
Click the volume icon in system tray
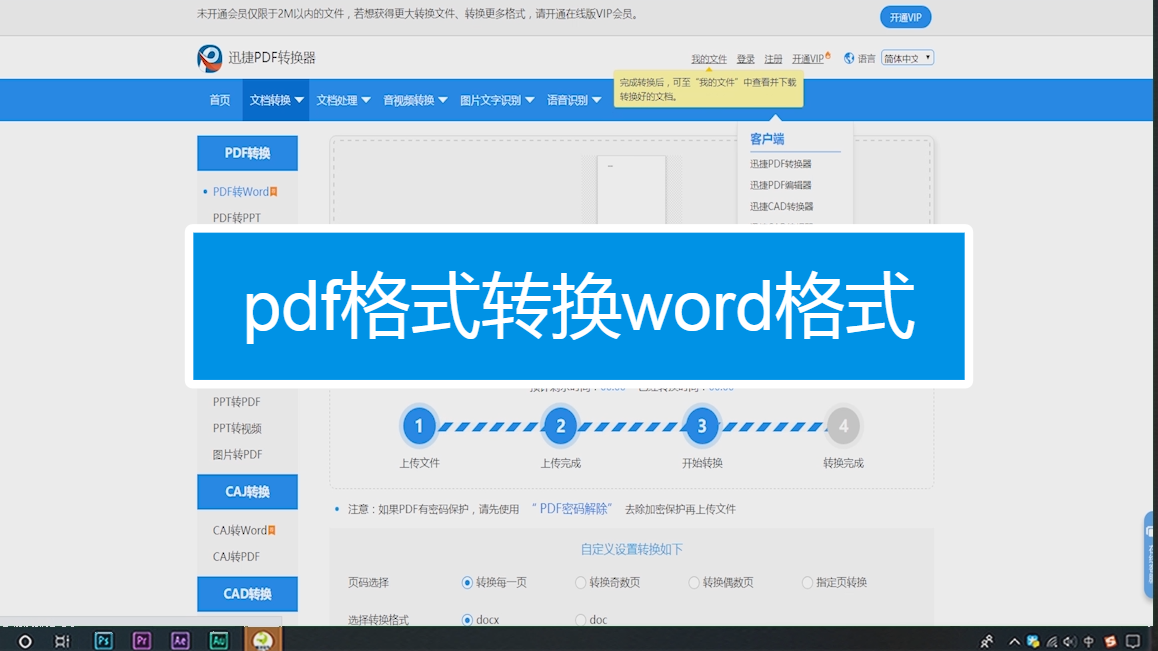(1069, 641)
